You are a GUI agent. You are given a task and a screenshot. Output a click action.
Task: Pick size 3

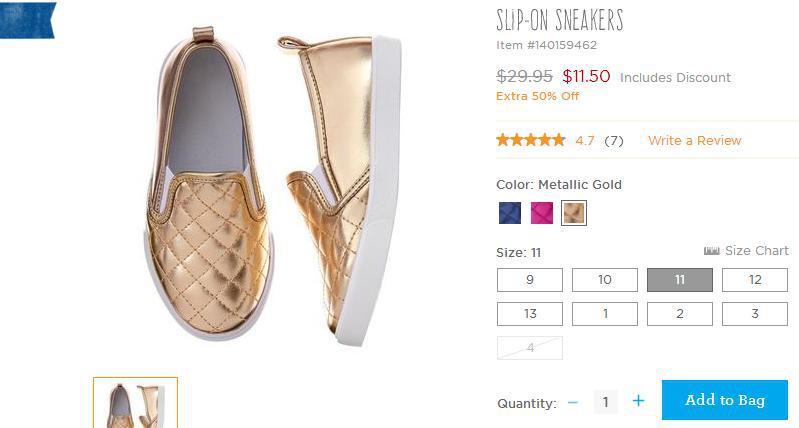(x=755, y=314)
